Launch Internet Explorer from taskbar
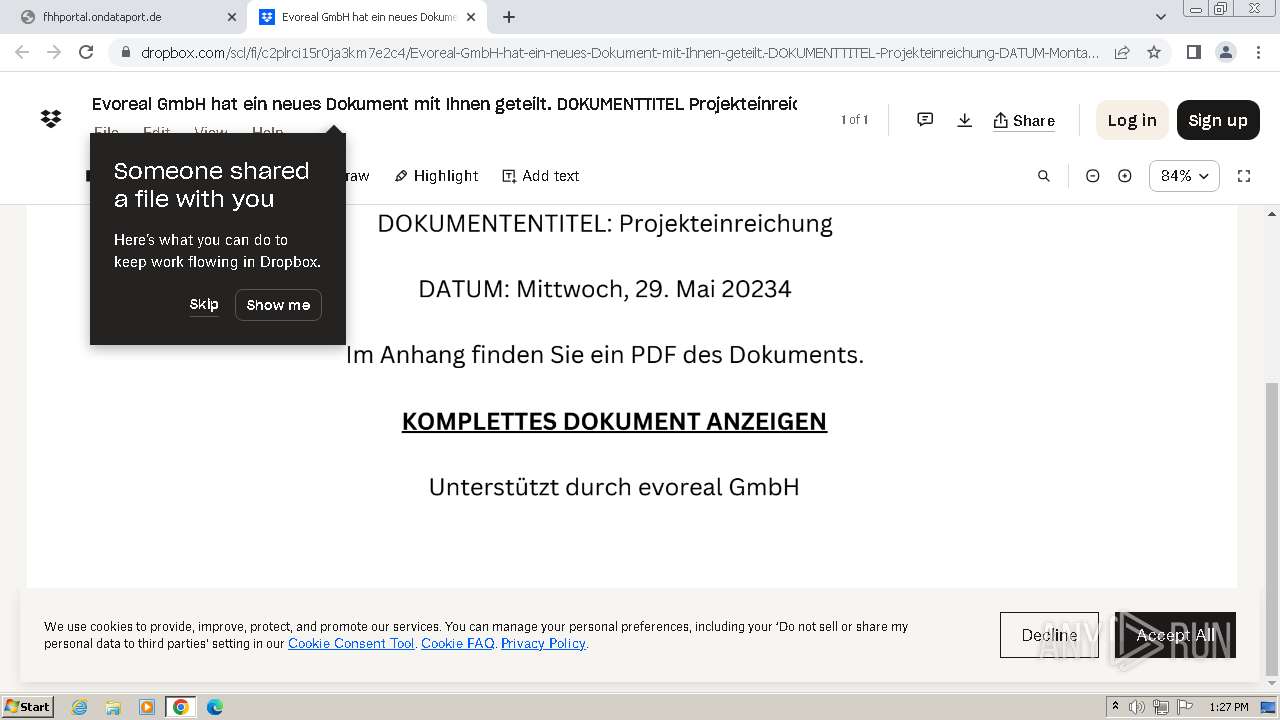The width and height of the screenshot is (1280, 720). click(x=80, y=707)
